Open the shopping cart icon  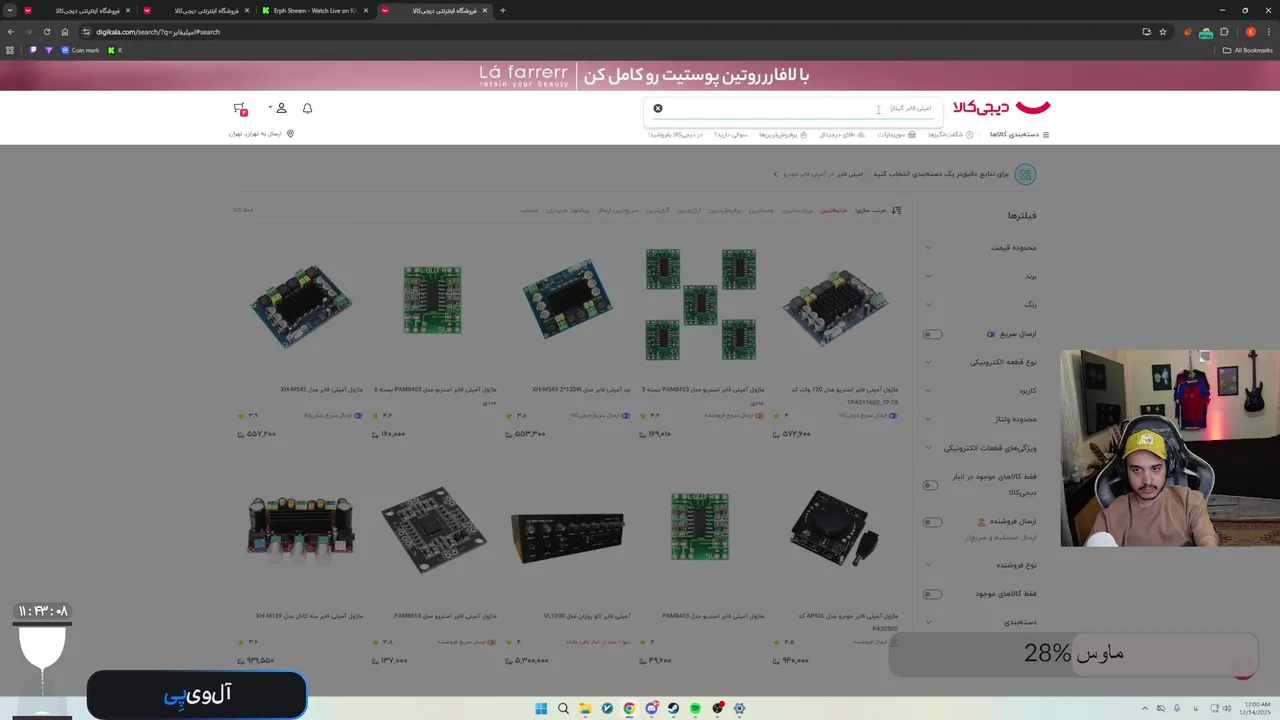[x=240, y=108]
